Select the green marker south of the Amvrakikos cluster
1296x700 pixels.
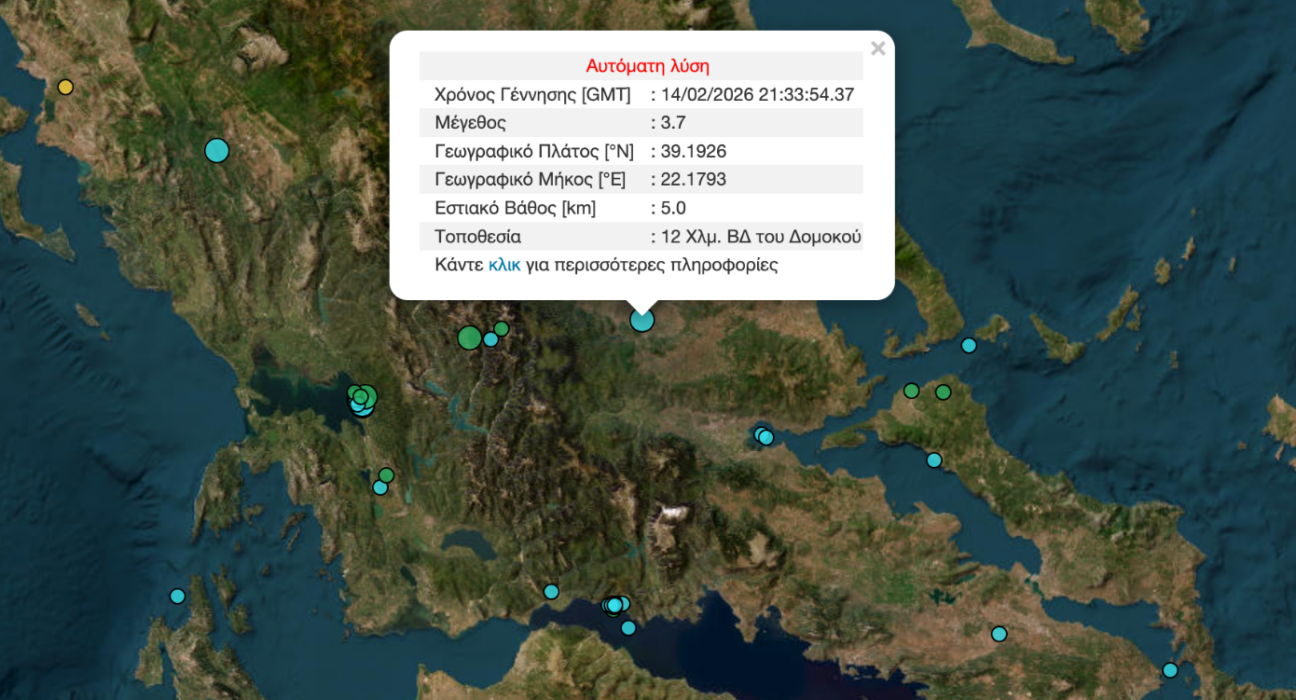click(387, 475)
